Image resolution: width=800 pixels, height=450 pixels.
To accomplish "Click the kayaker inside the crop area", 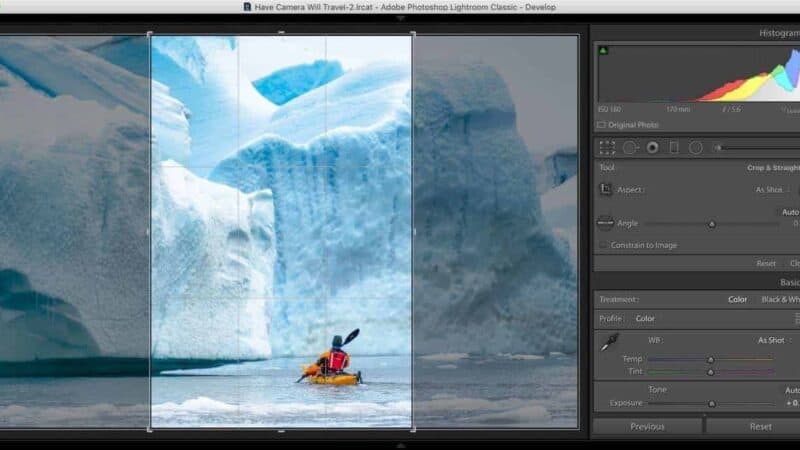I will (332, 359).
